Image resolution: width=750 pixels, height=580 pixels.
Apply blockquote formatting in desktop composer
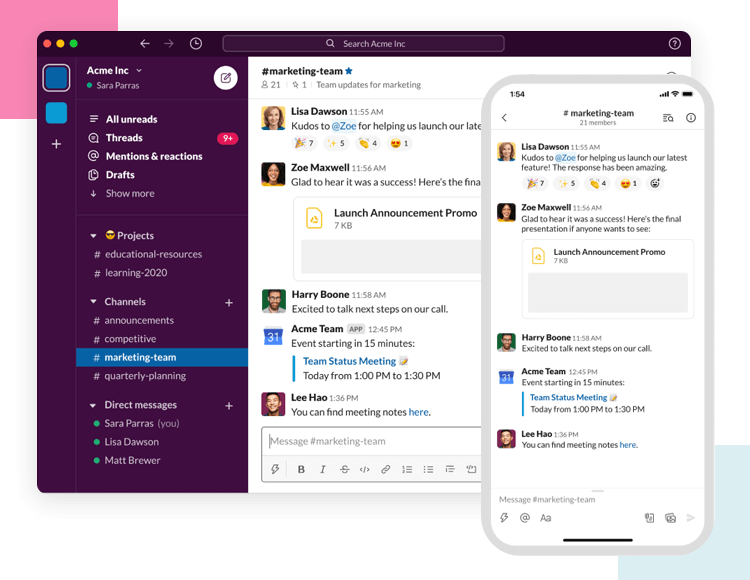click(450, 469)
